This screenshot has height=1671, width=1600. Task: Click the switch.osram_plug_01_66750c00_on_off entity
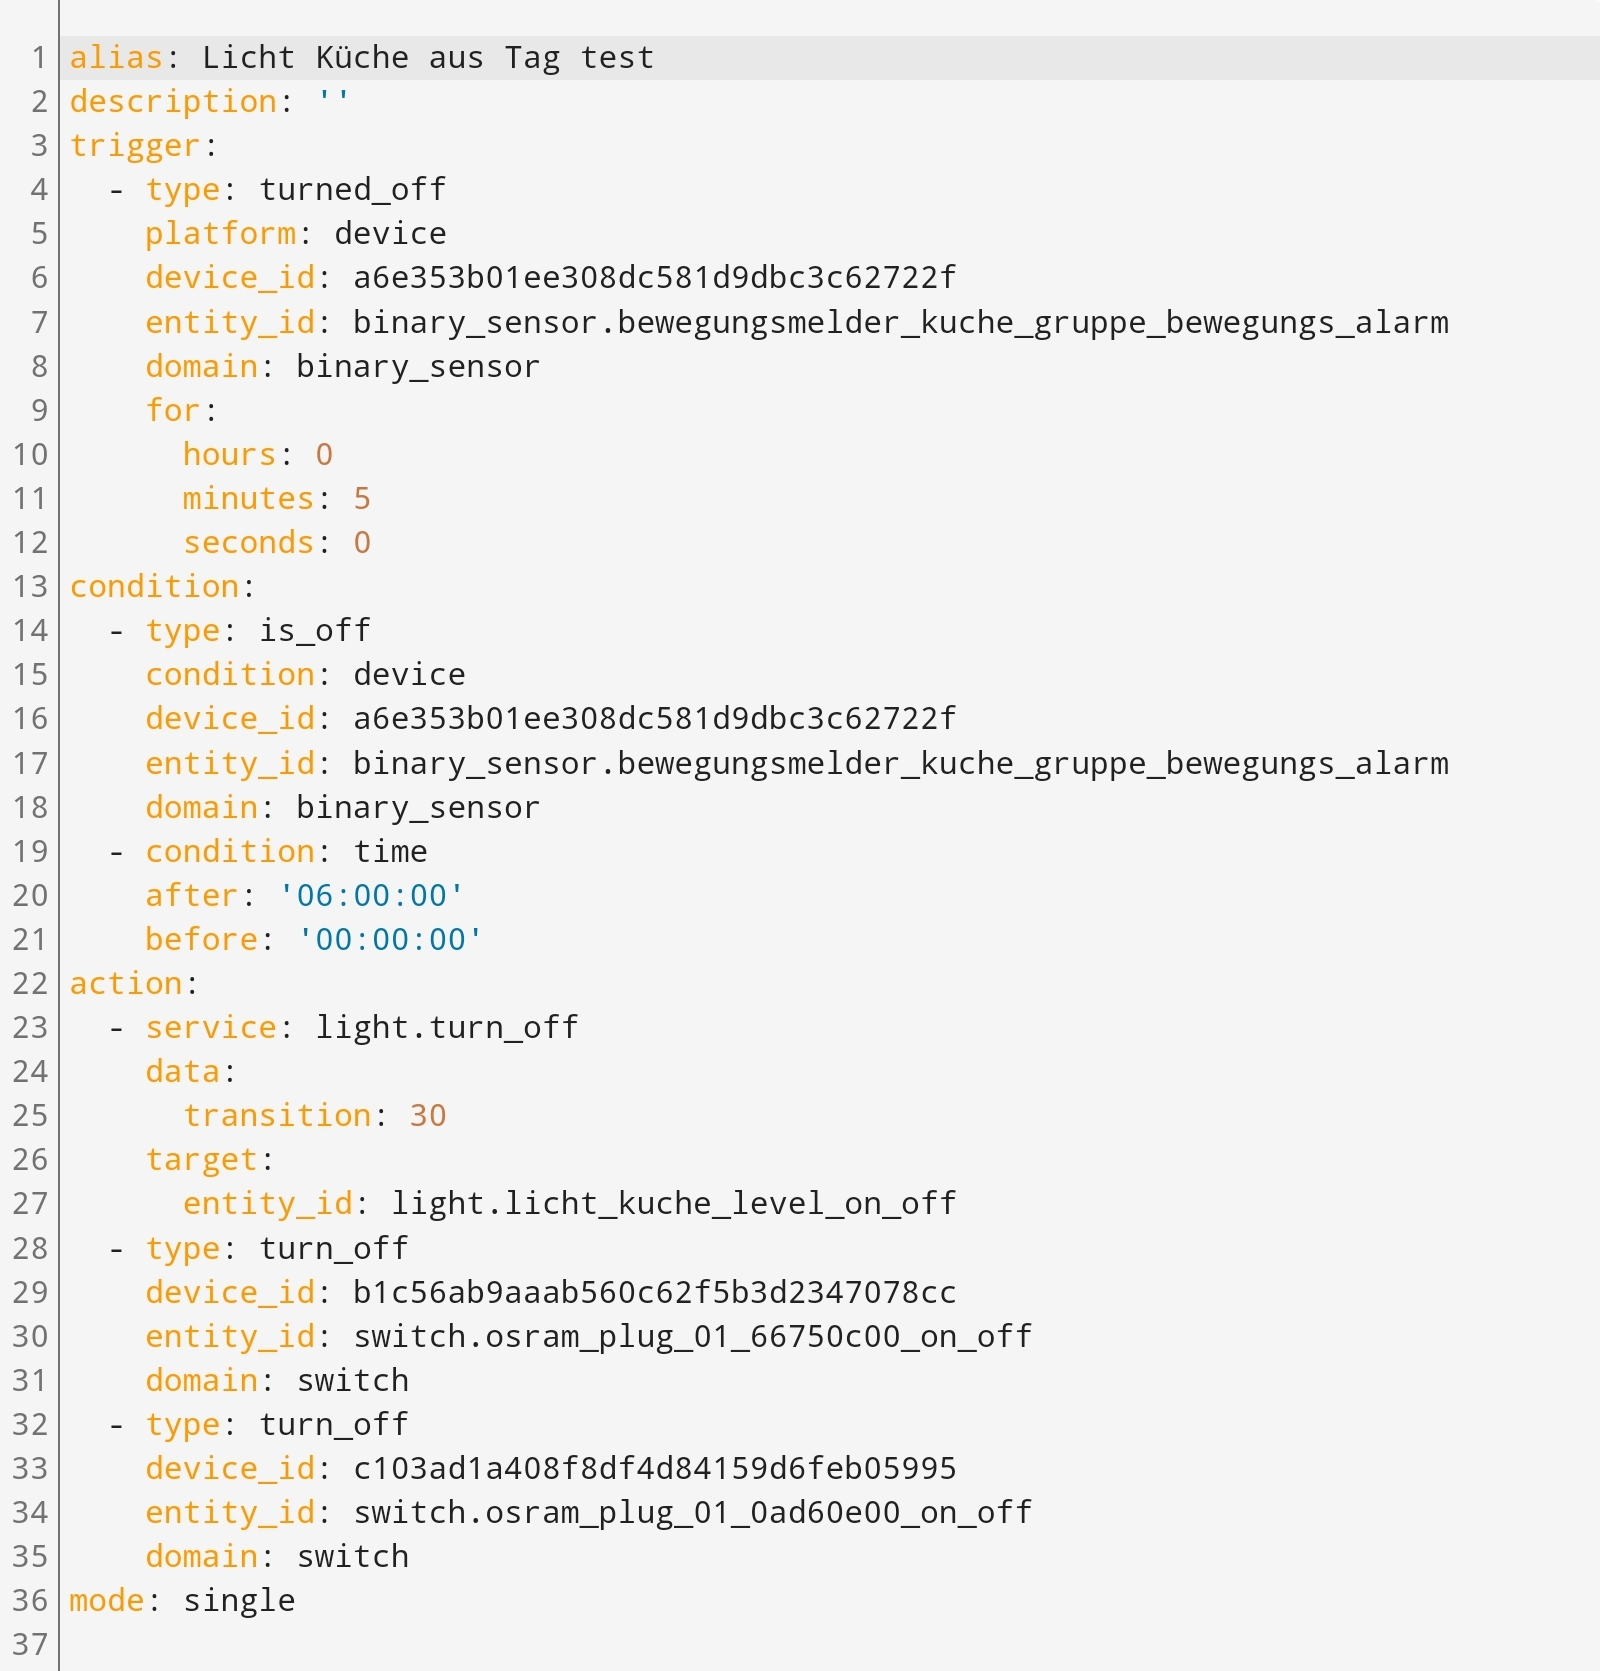pyautogui.click(x=691, y=1335)
